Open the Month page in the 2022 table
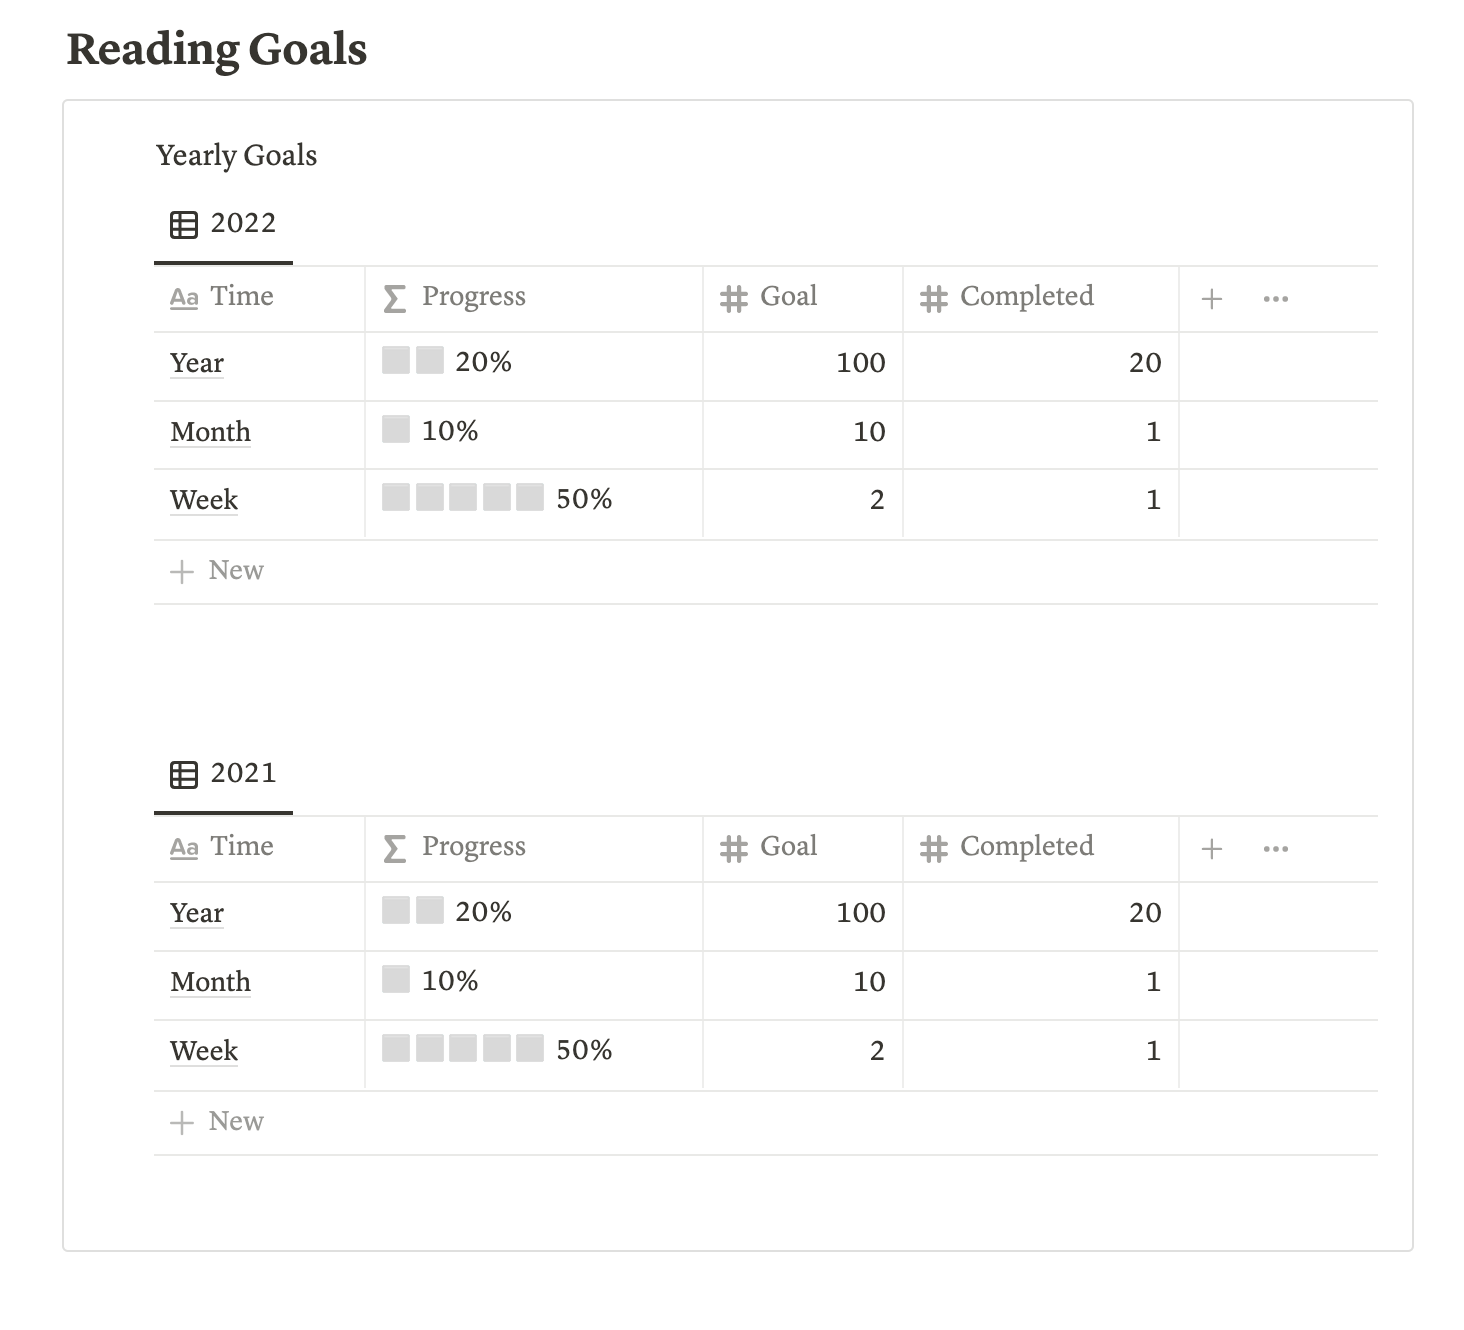The width and height of the screenshot is (1464, 1330). click(210, 433)
